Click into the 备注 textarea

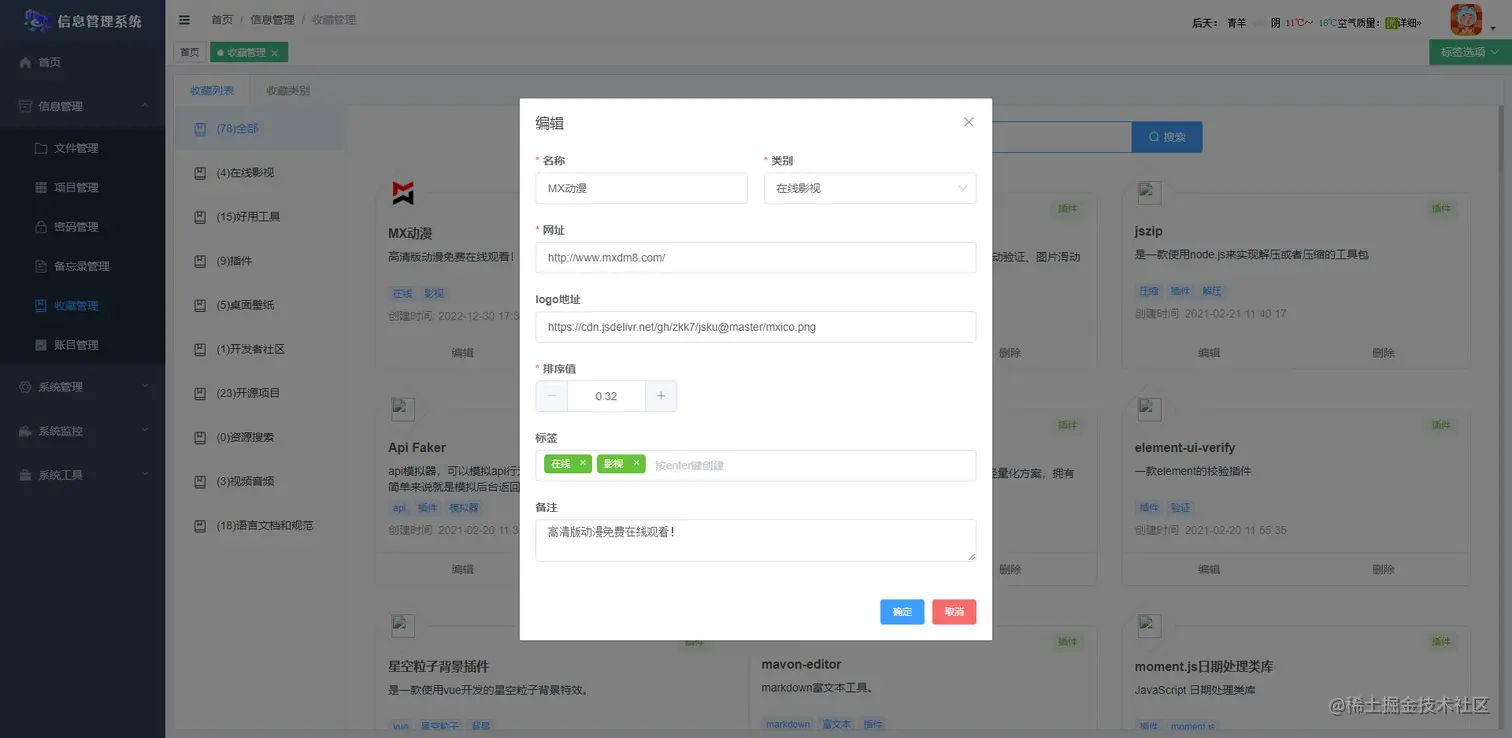tap(756, 540)
